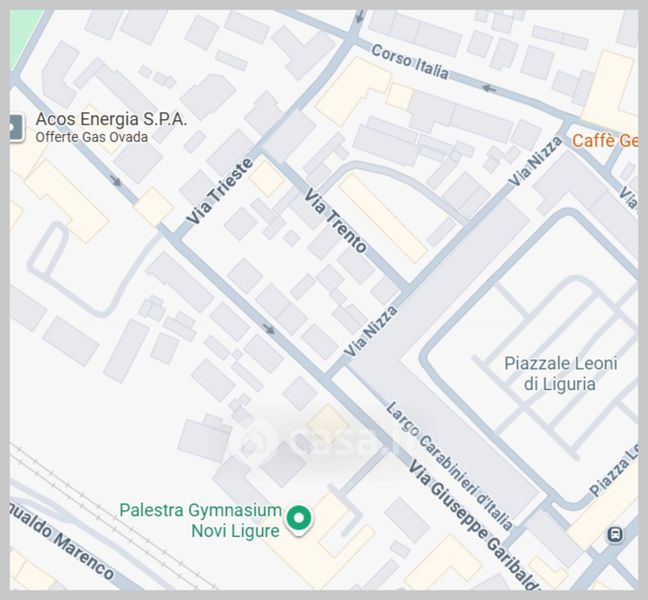Click the upper Via Nizza street label
The height and width of the screenshot is (600, 648).
[535, 161]
